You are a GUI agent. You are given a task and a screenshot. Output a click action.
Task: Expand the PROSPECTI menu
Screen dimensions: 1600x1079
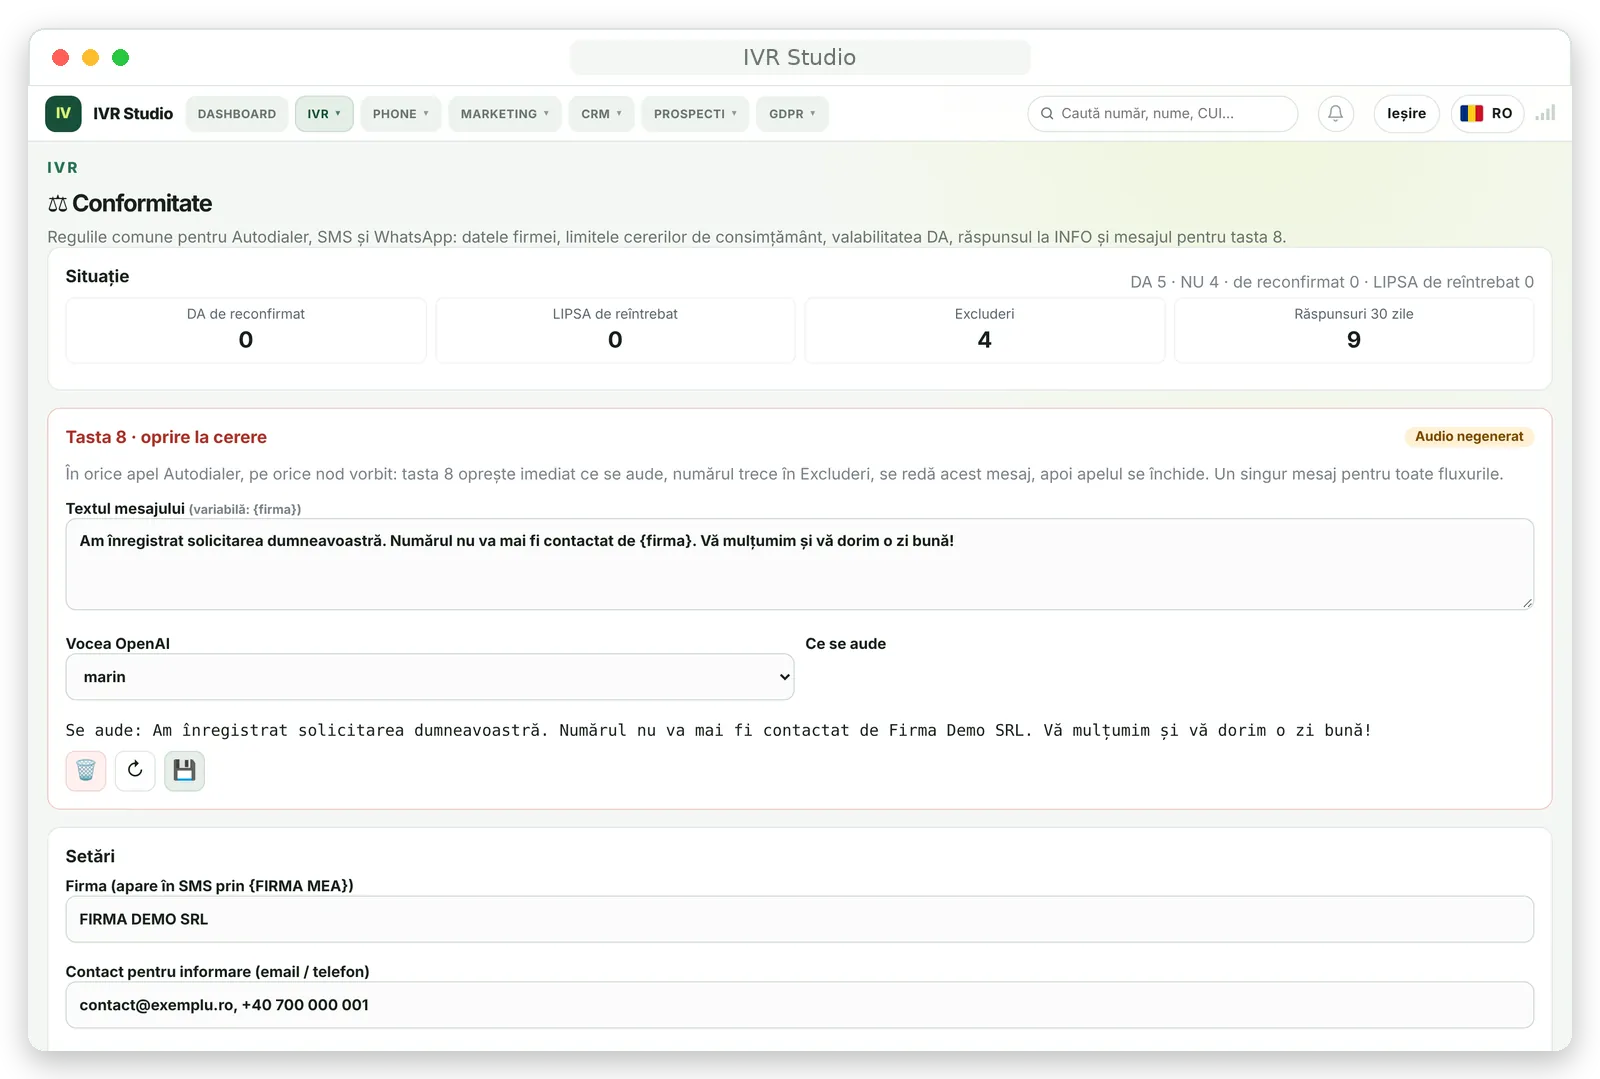(x=695, y=114)
